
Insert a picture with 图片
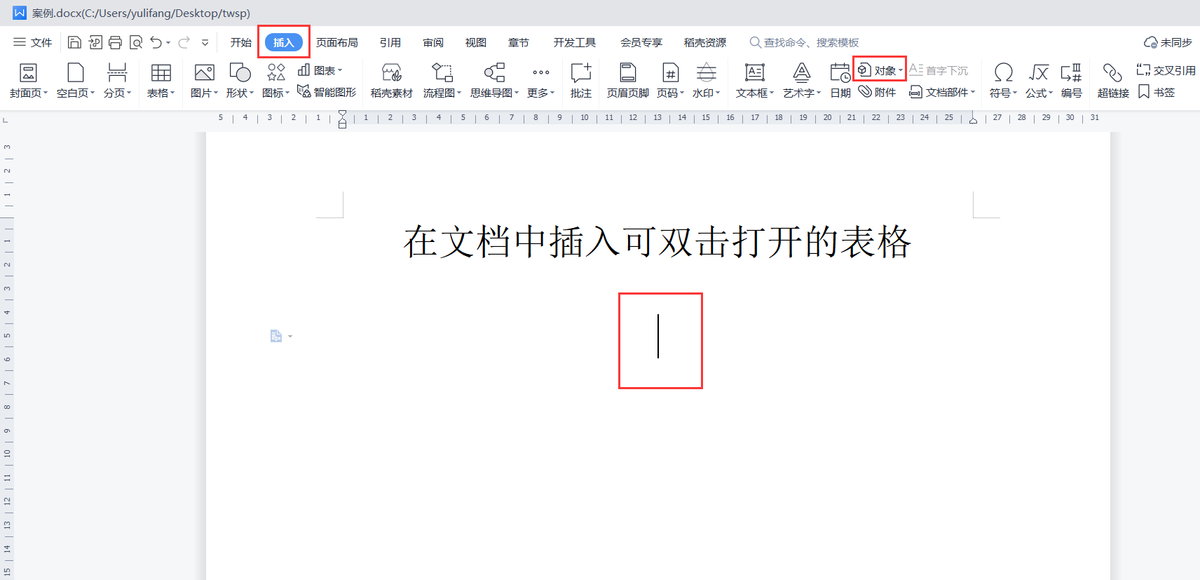205,81
